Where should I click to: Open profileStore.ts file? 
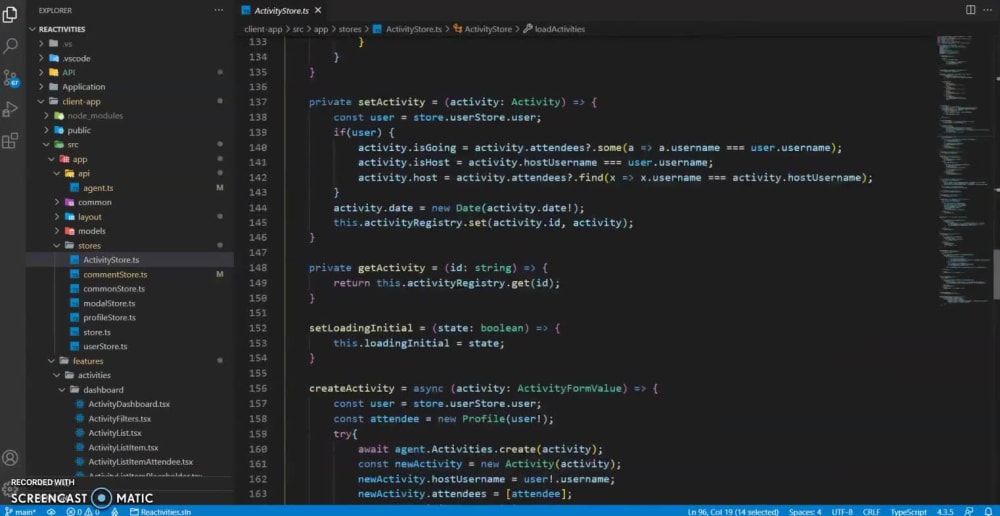tap(130, 317)
